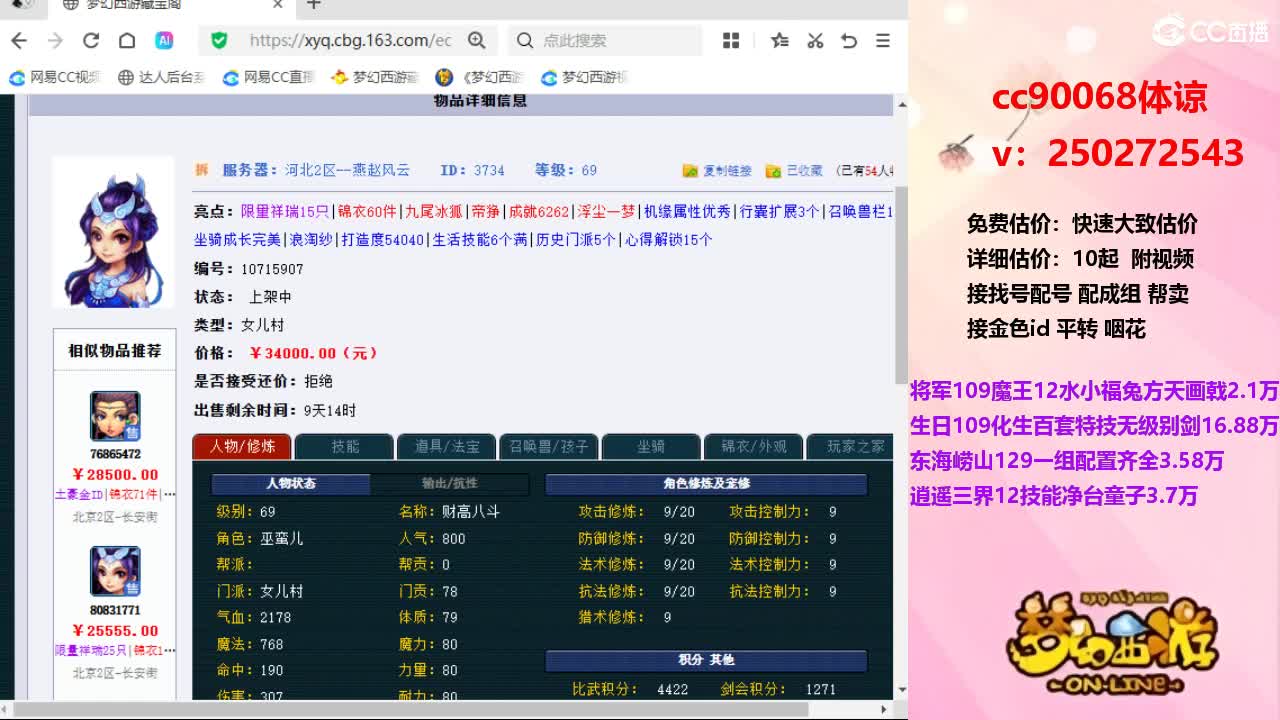Select the 坐骑 tab
Screen dimensions: 1280x720
pos(651,447)
